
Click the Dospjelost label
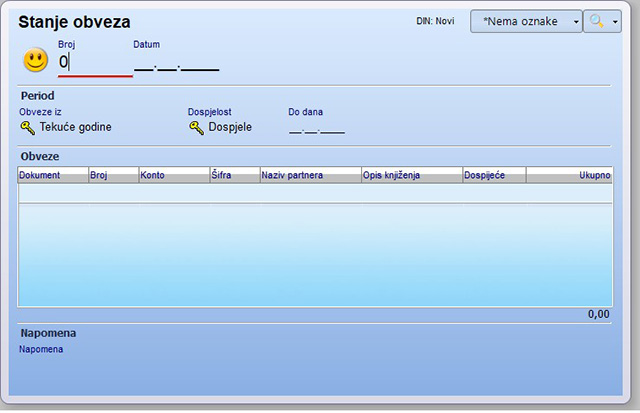coord(209,112)
